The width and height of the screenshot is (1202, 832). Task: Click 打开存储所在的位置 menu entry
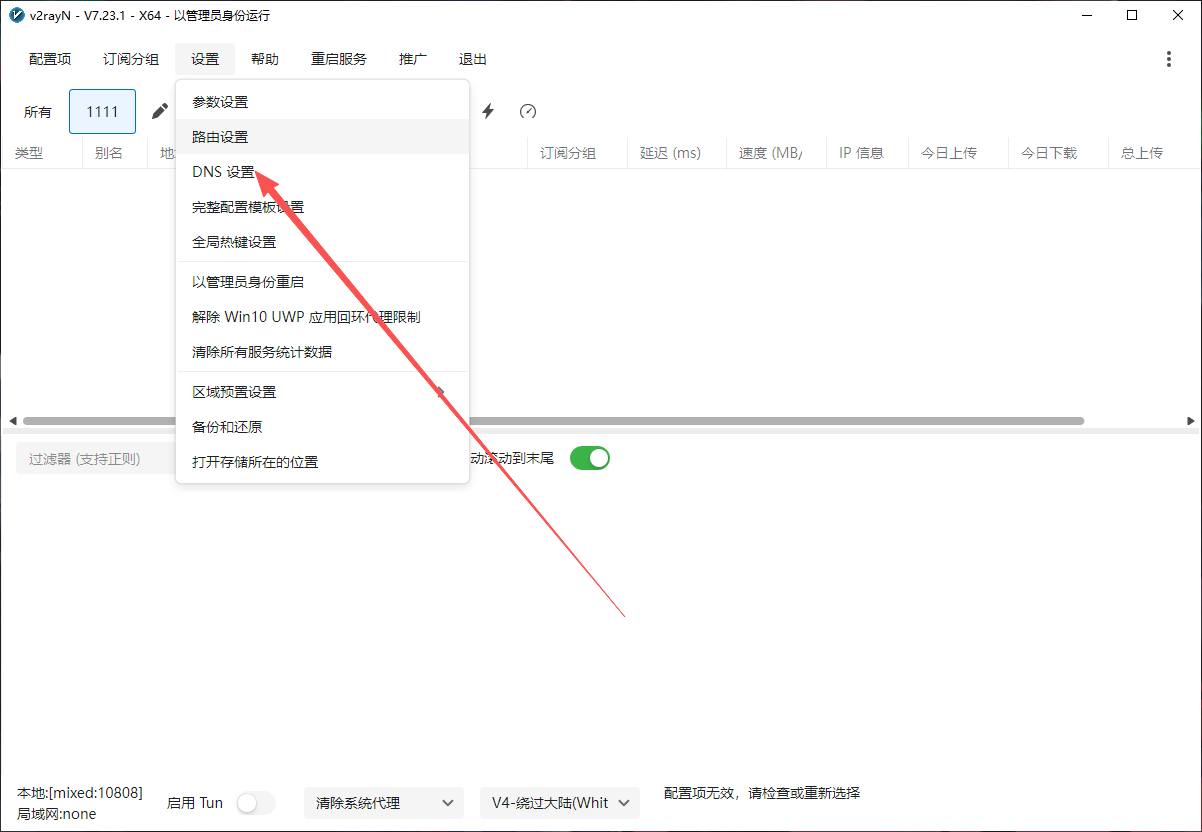[322, 462]
